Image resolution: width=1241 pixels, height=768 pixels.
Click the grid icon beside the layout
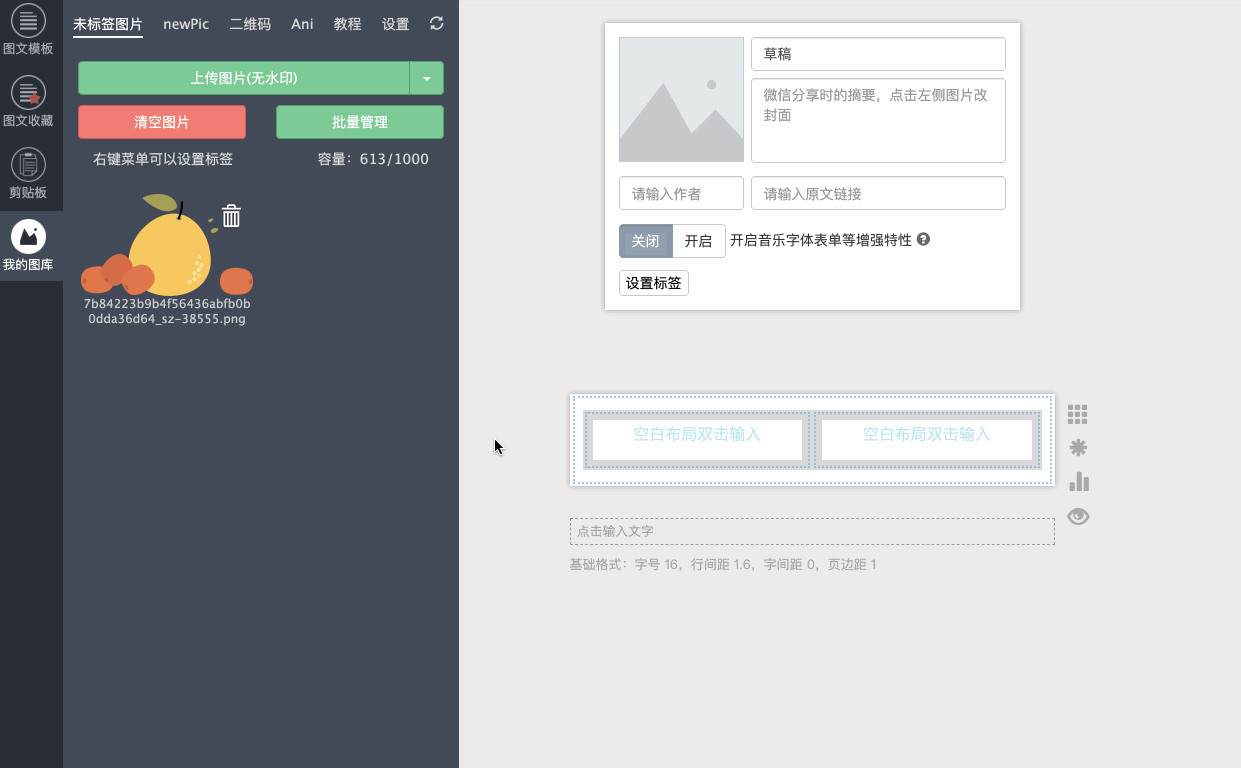pos(1077,414)
